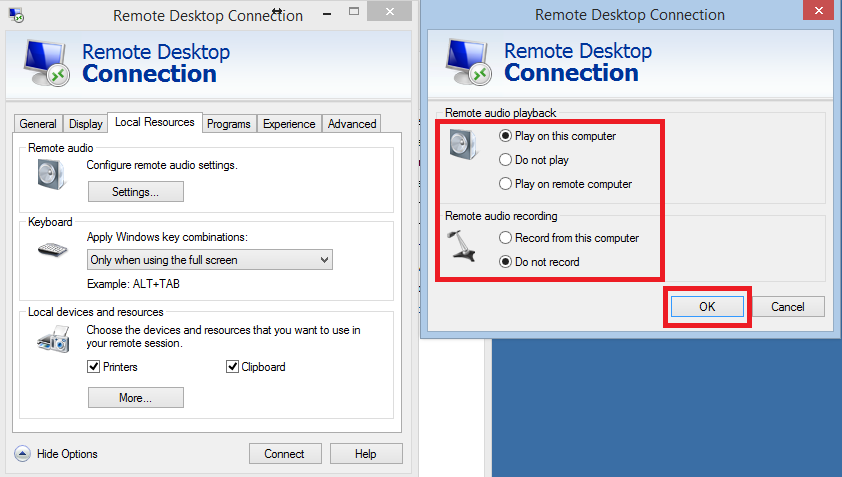Select Play on this computer
Image resolution: width=842 pixels, height=477 pixels.
click(x=557, y=136)
